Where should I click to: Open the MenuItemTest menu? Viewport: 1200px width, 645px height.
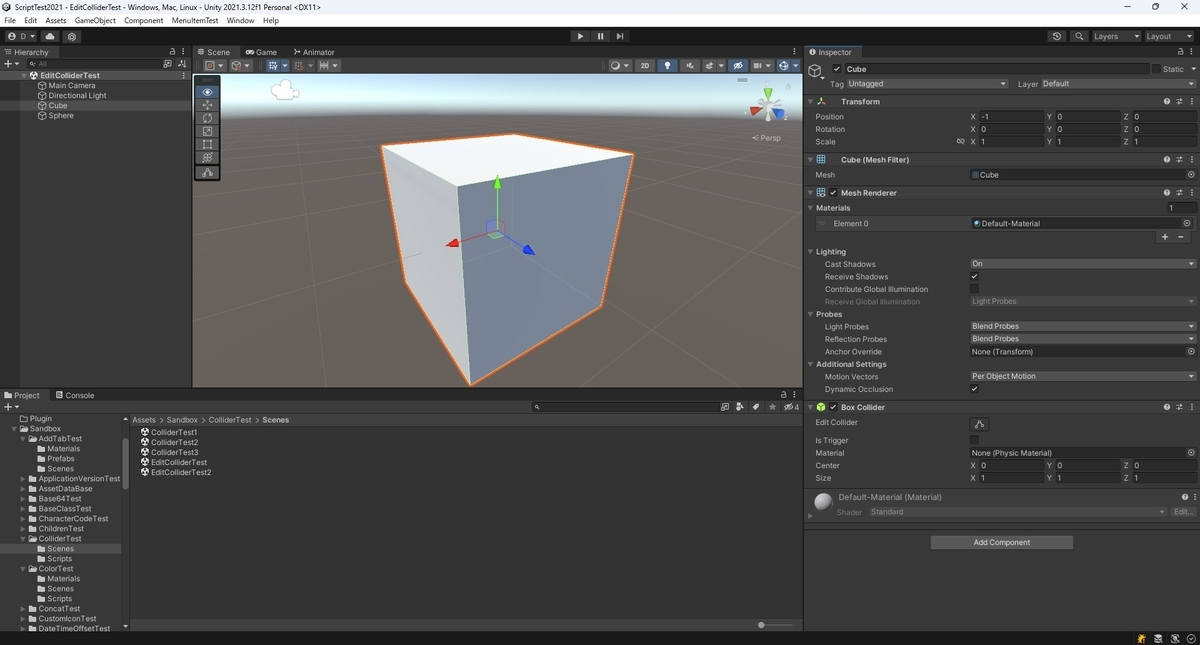coord(194,19)
